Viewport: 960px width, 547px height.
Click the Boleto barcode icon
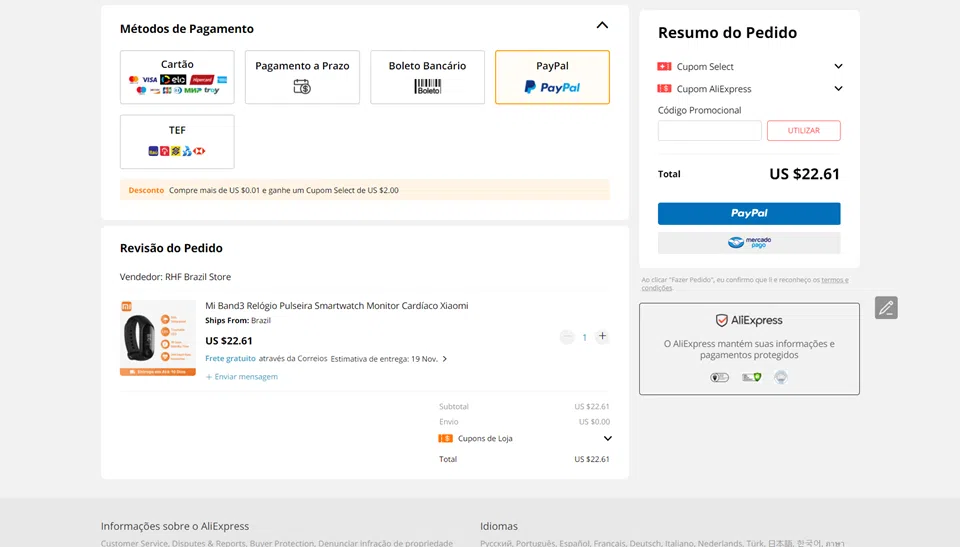(x=427, y=86)
